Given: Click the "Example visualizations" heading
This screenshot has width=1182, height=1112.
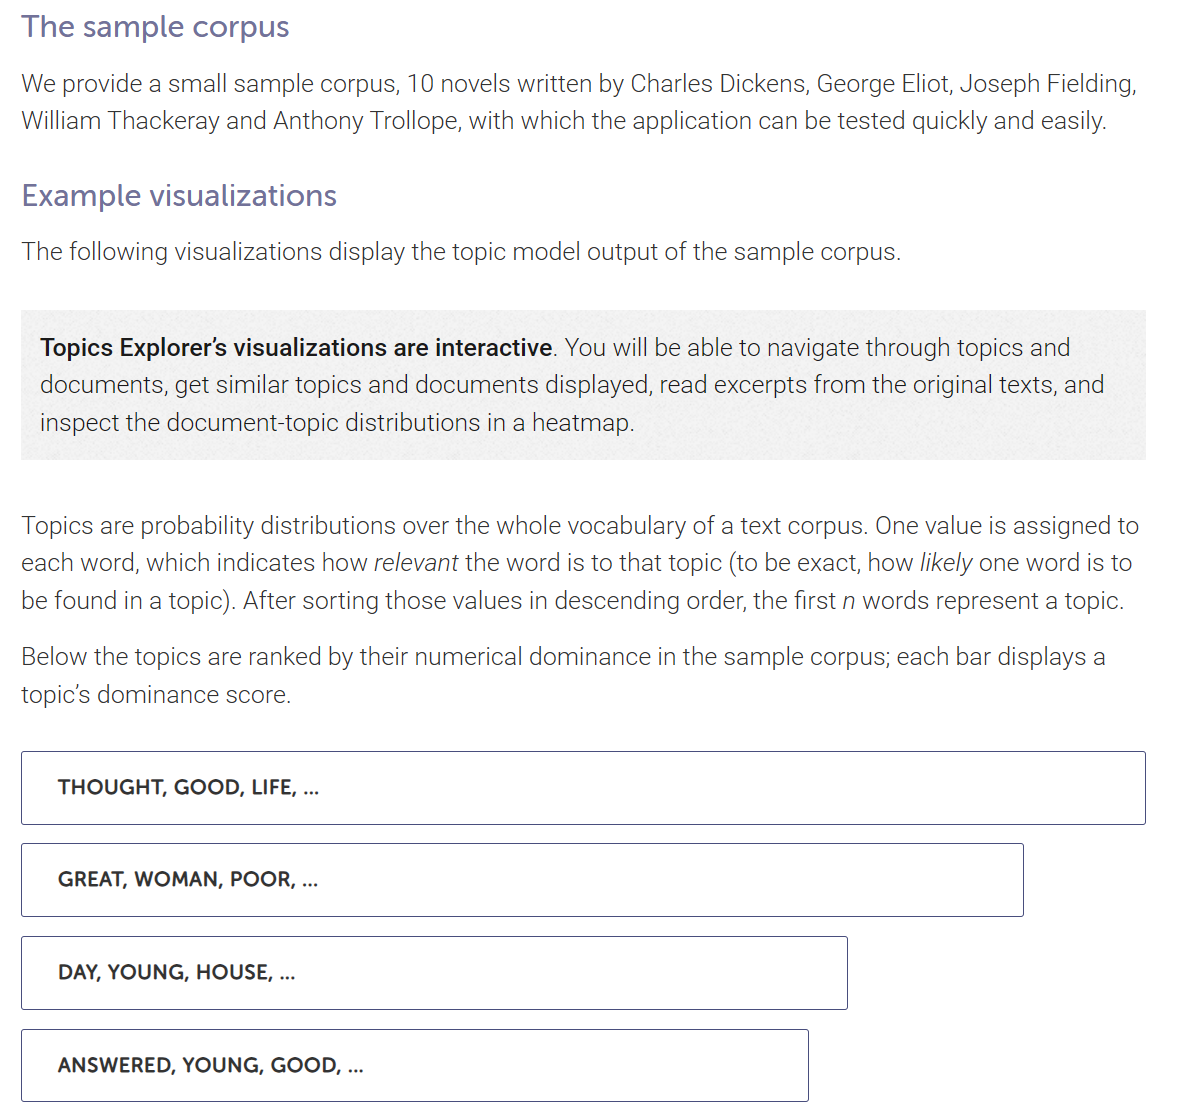Looking at the screenshot, I should [x=178, y=196].
